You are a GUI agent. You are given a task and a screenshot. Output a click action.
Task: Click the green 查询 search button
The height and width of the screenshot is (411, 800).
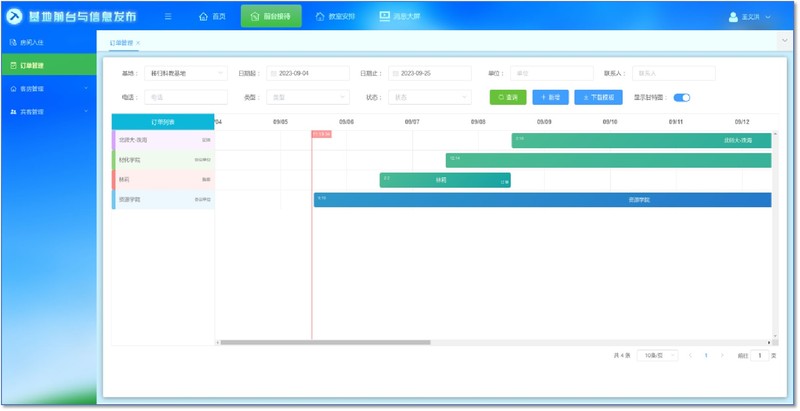[508, 97]
